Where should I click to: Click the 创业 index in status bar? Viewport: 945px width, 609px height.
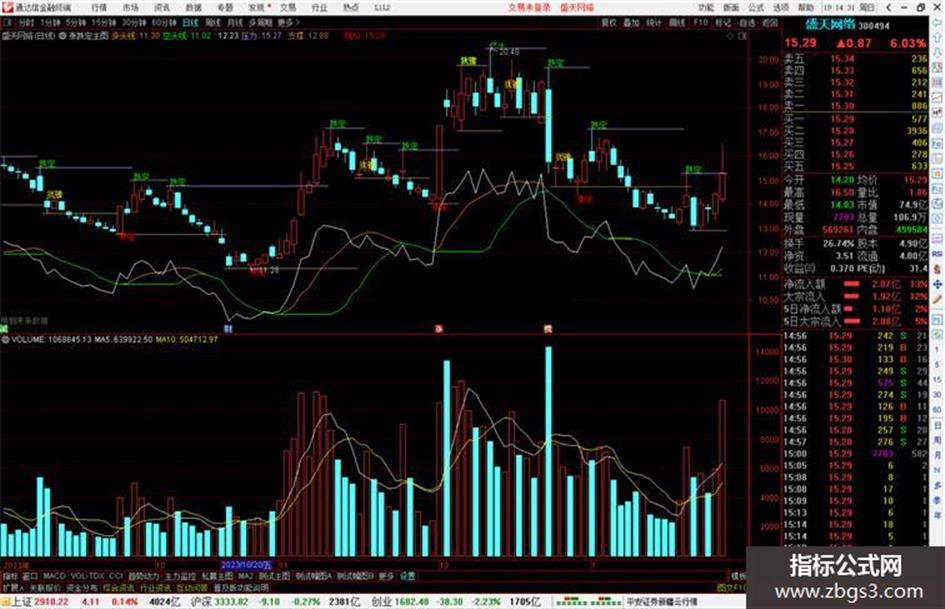(x=380, y=602)
